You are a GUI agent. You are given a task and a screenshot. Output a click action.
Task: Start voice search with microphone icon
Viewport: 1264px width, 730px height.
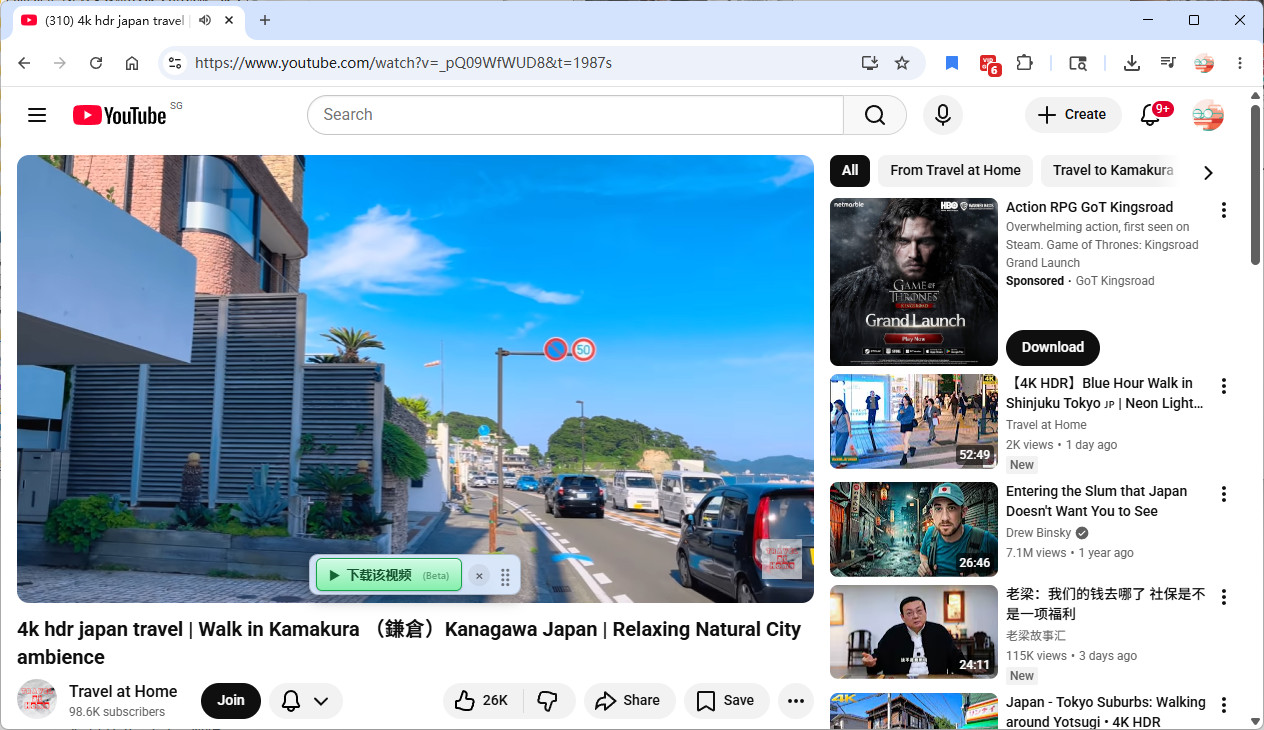click(942, 115)
